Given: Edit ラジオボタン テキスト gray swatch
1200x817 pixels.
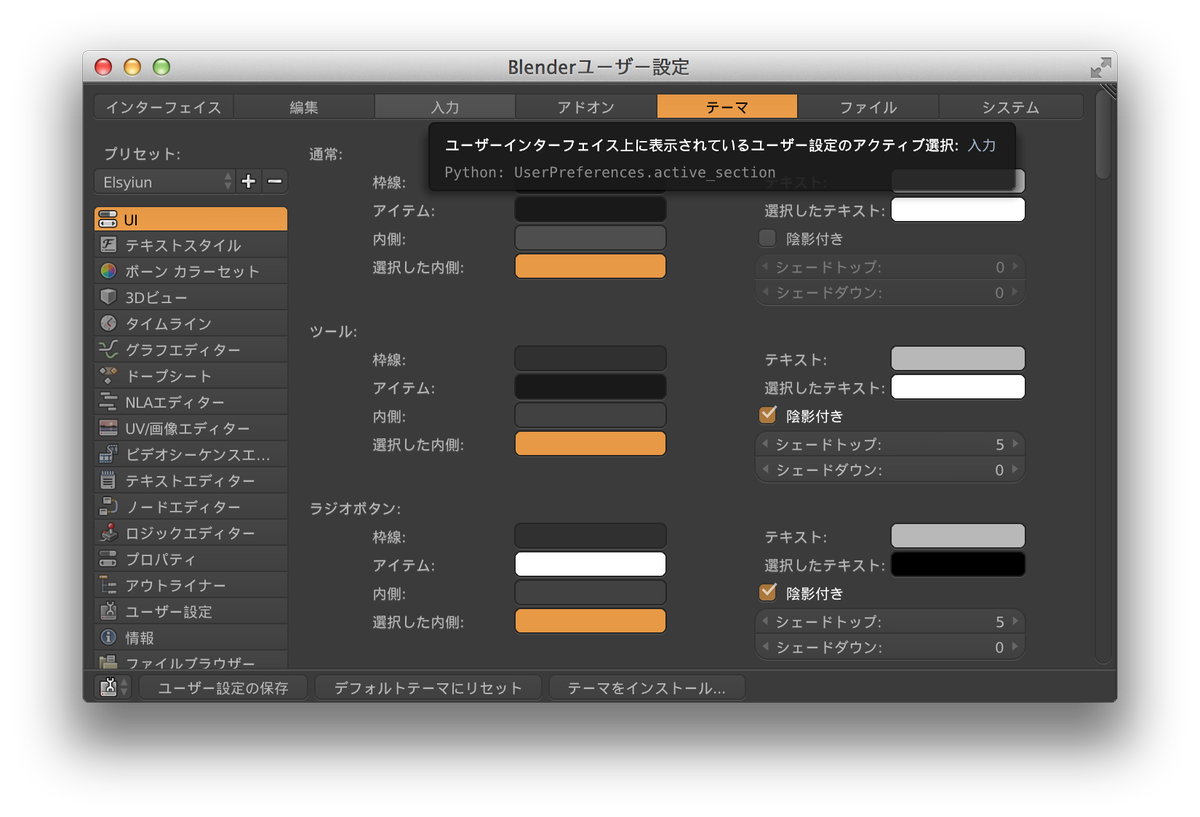Looking at the screenshot, I should (x=958, y=536).
